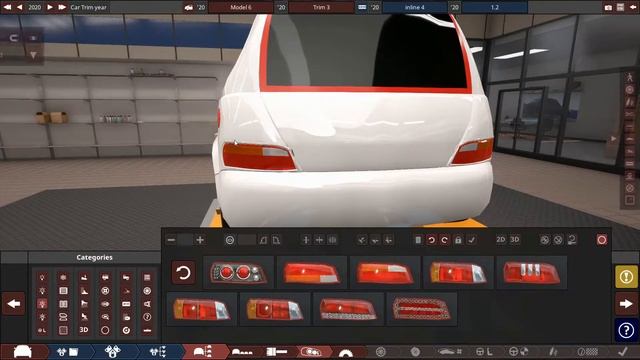The height and width of the screenshot is (360, 640).
Task: Click the right arrow next button
Action: (x=626, y=304)
